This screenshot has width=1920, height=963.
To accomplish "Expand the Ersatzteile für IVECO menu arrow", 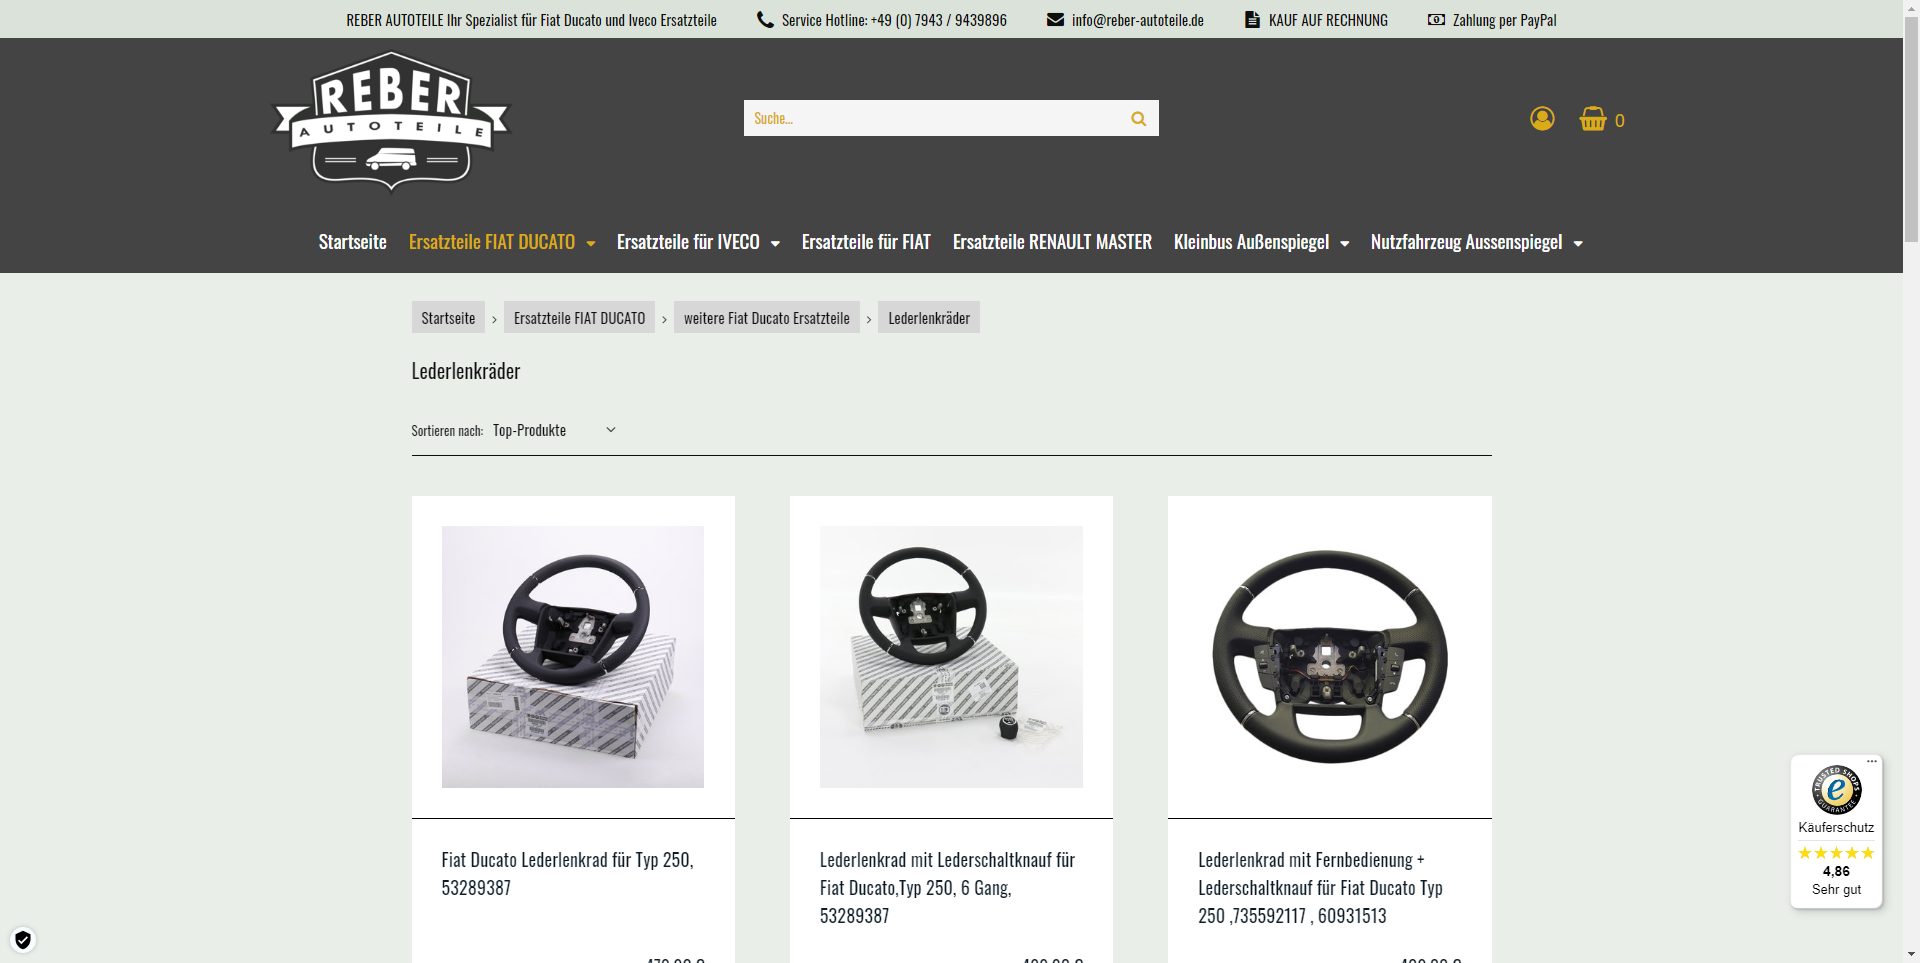I will pyautogui.click(x=775, y=244).
